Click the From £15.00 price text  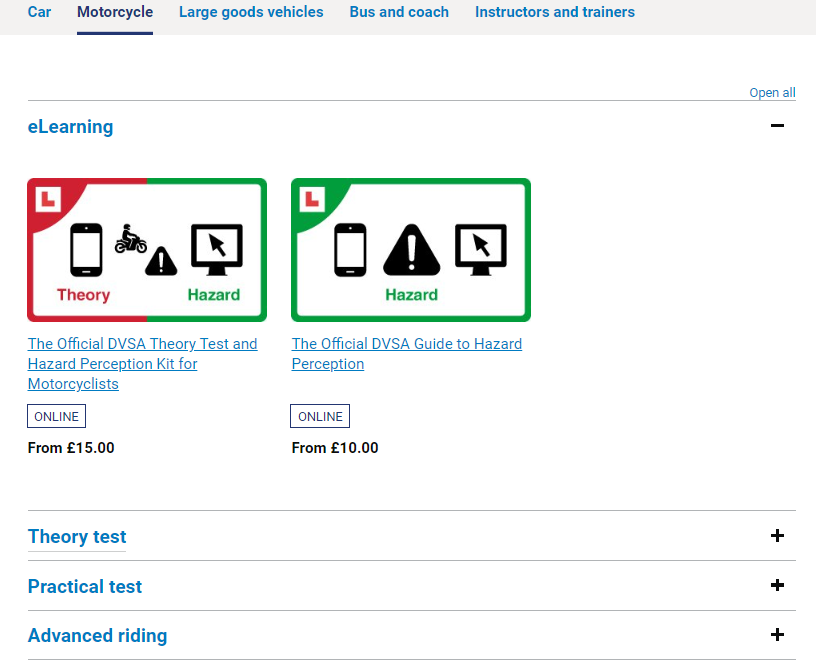tap(71, 448)
